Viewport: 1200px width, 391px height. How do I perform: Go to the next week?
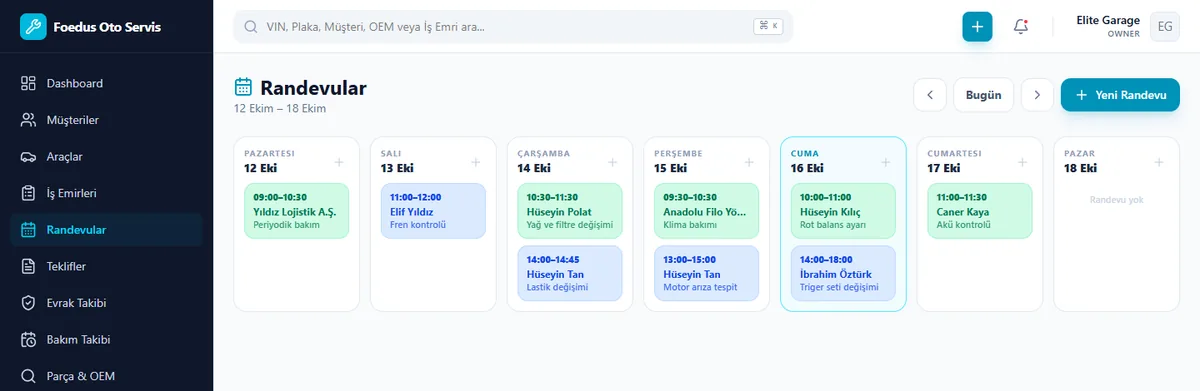coord(1037,95)
